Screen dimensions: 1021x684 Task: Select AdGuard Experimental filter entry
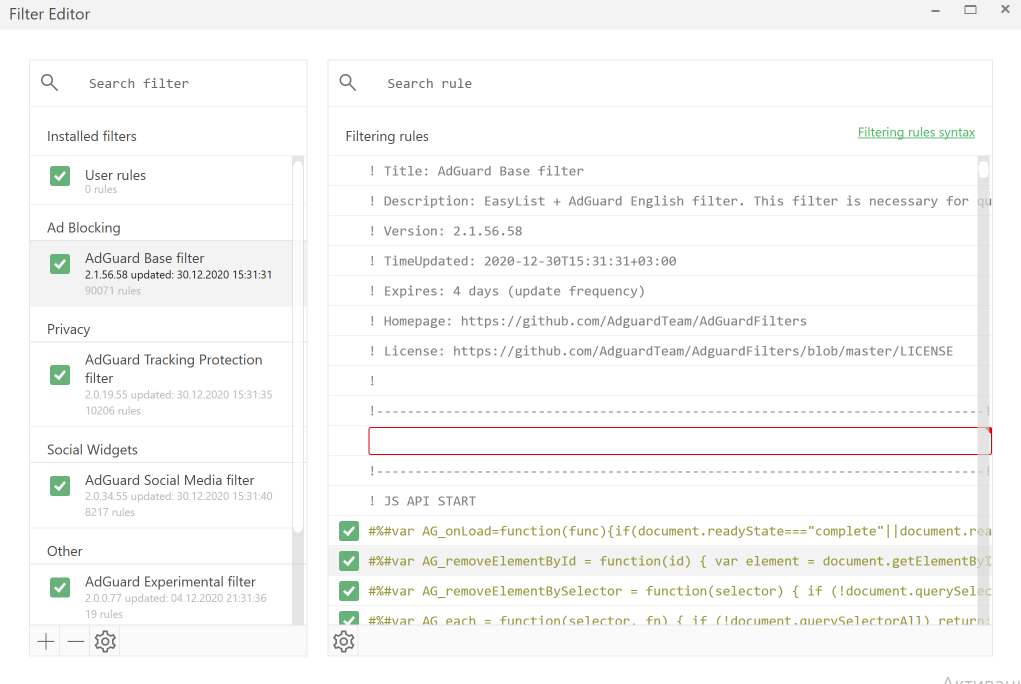pos(161,595)
